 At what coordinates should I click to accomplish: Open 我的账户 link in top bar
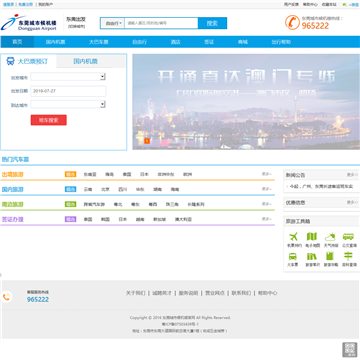pos(45,5)
